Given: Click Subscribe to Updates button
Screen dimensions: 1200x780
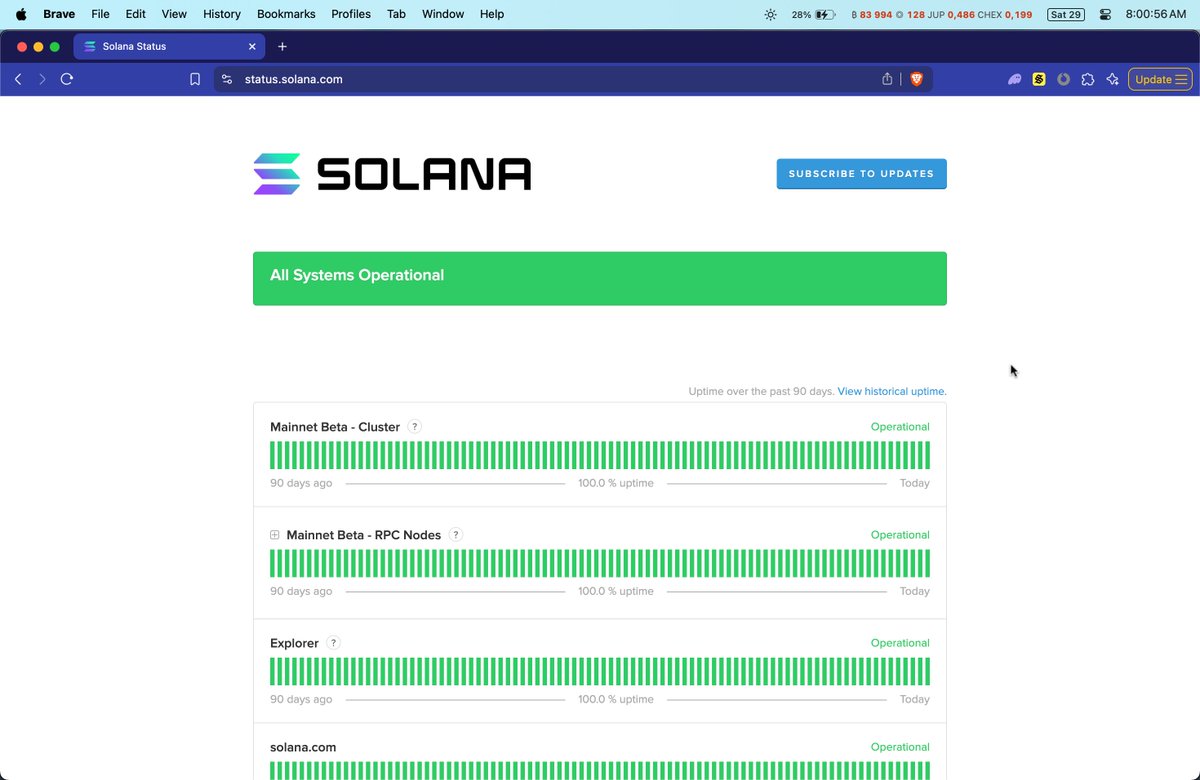Looking at the screenshot, I should 861,173.
